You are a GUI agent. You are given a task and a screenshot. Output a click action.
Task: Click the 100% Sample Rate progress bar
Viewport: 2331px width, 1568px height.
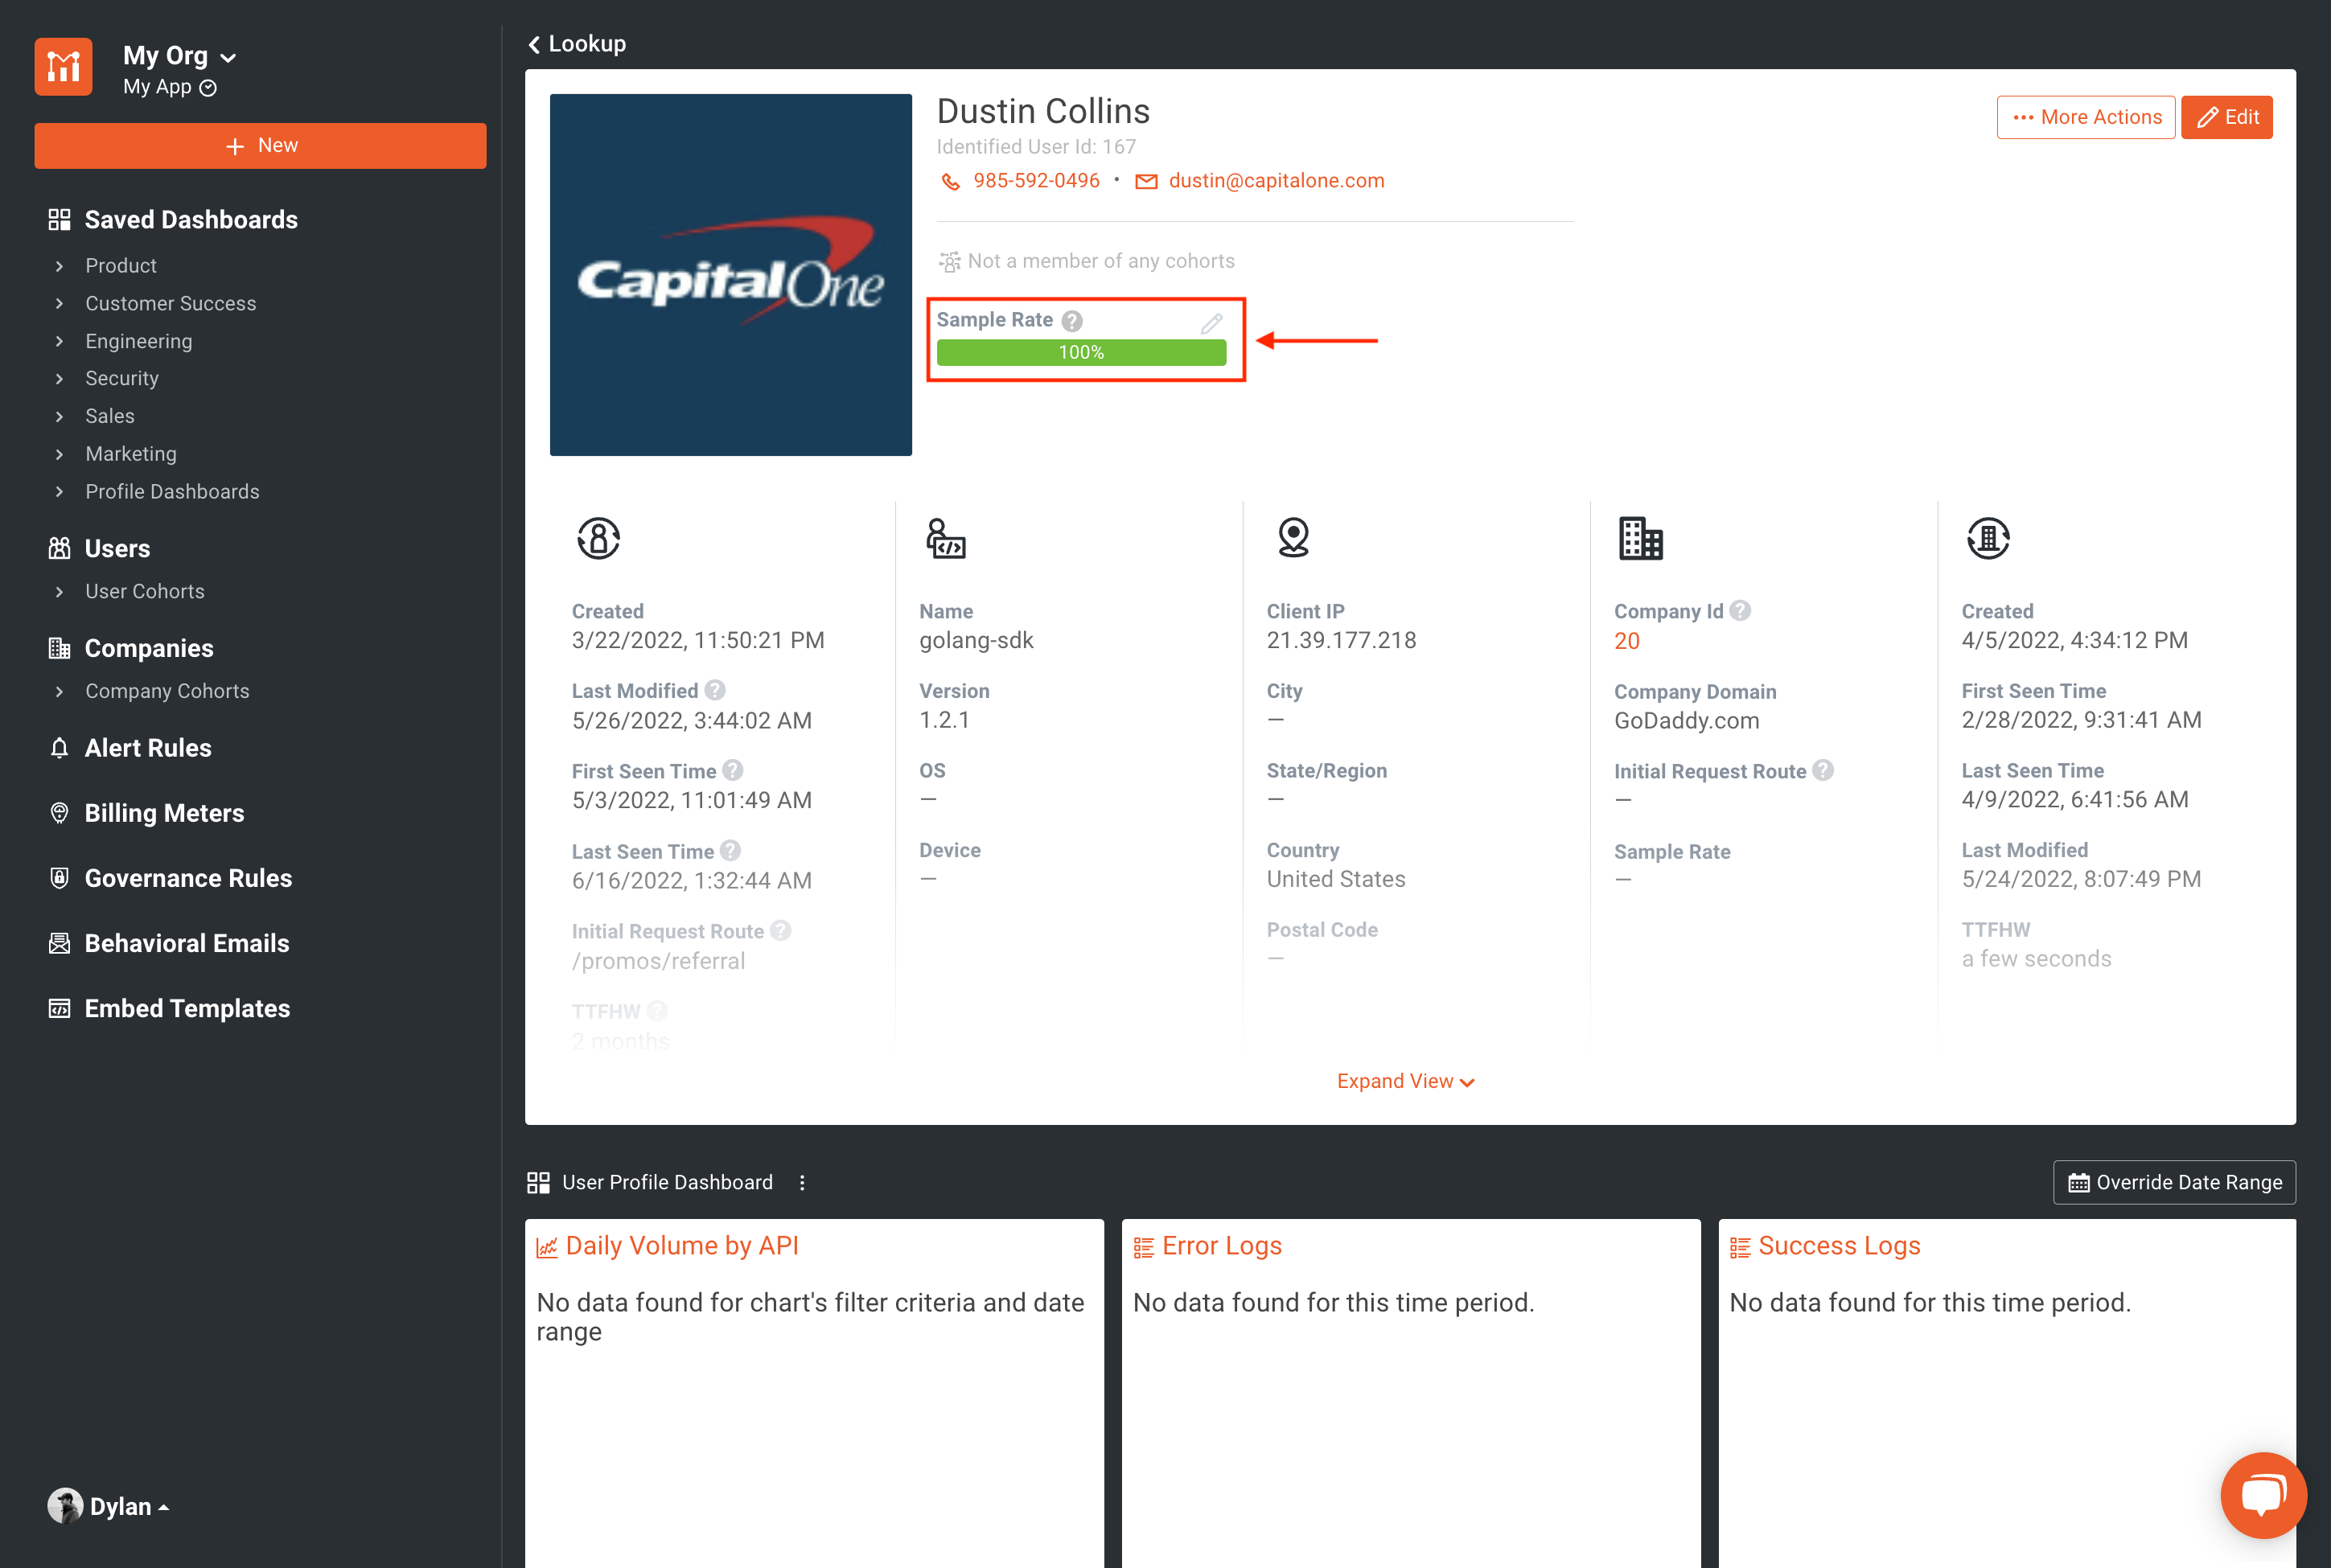click(1082, 352)
